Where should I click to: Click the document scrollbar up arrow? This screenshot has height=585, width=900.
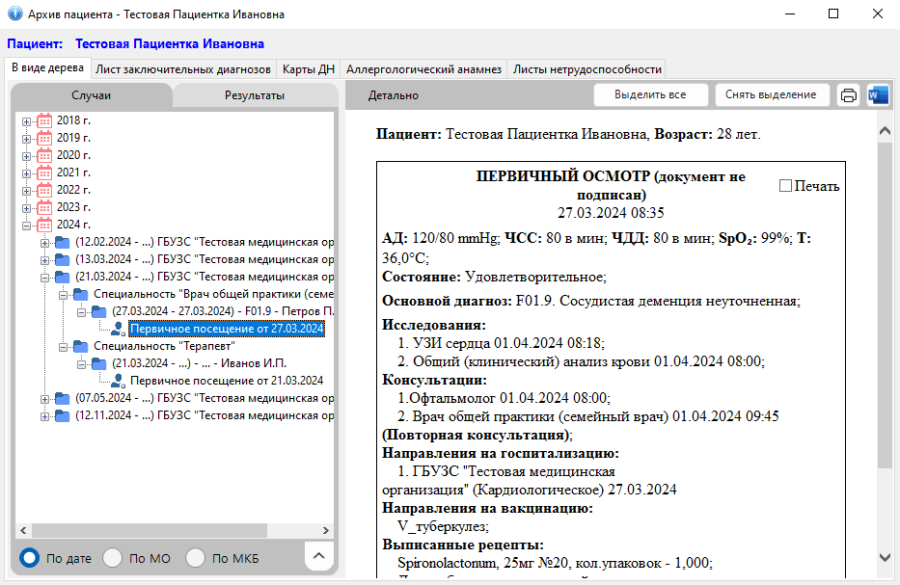click(885, 131)
